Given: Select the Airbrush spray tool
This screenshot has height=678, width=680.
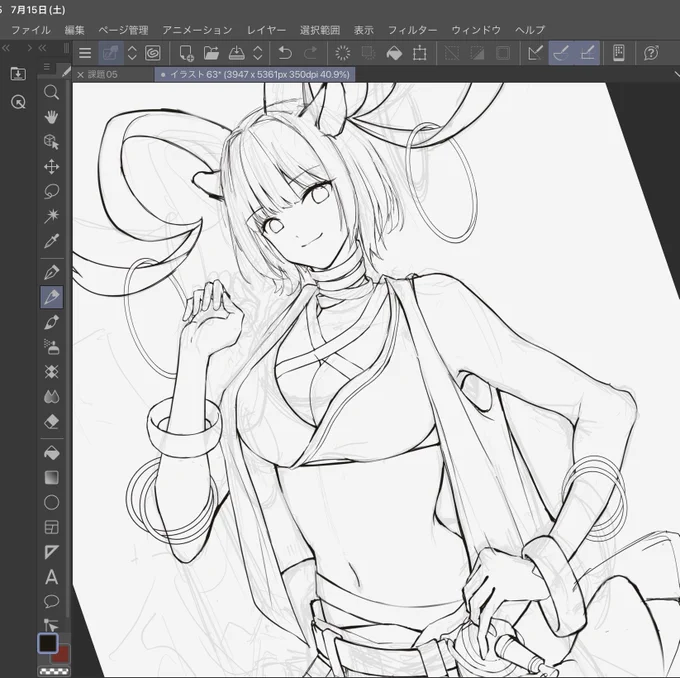Looking at the screenshot, I should pos(51,347).
